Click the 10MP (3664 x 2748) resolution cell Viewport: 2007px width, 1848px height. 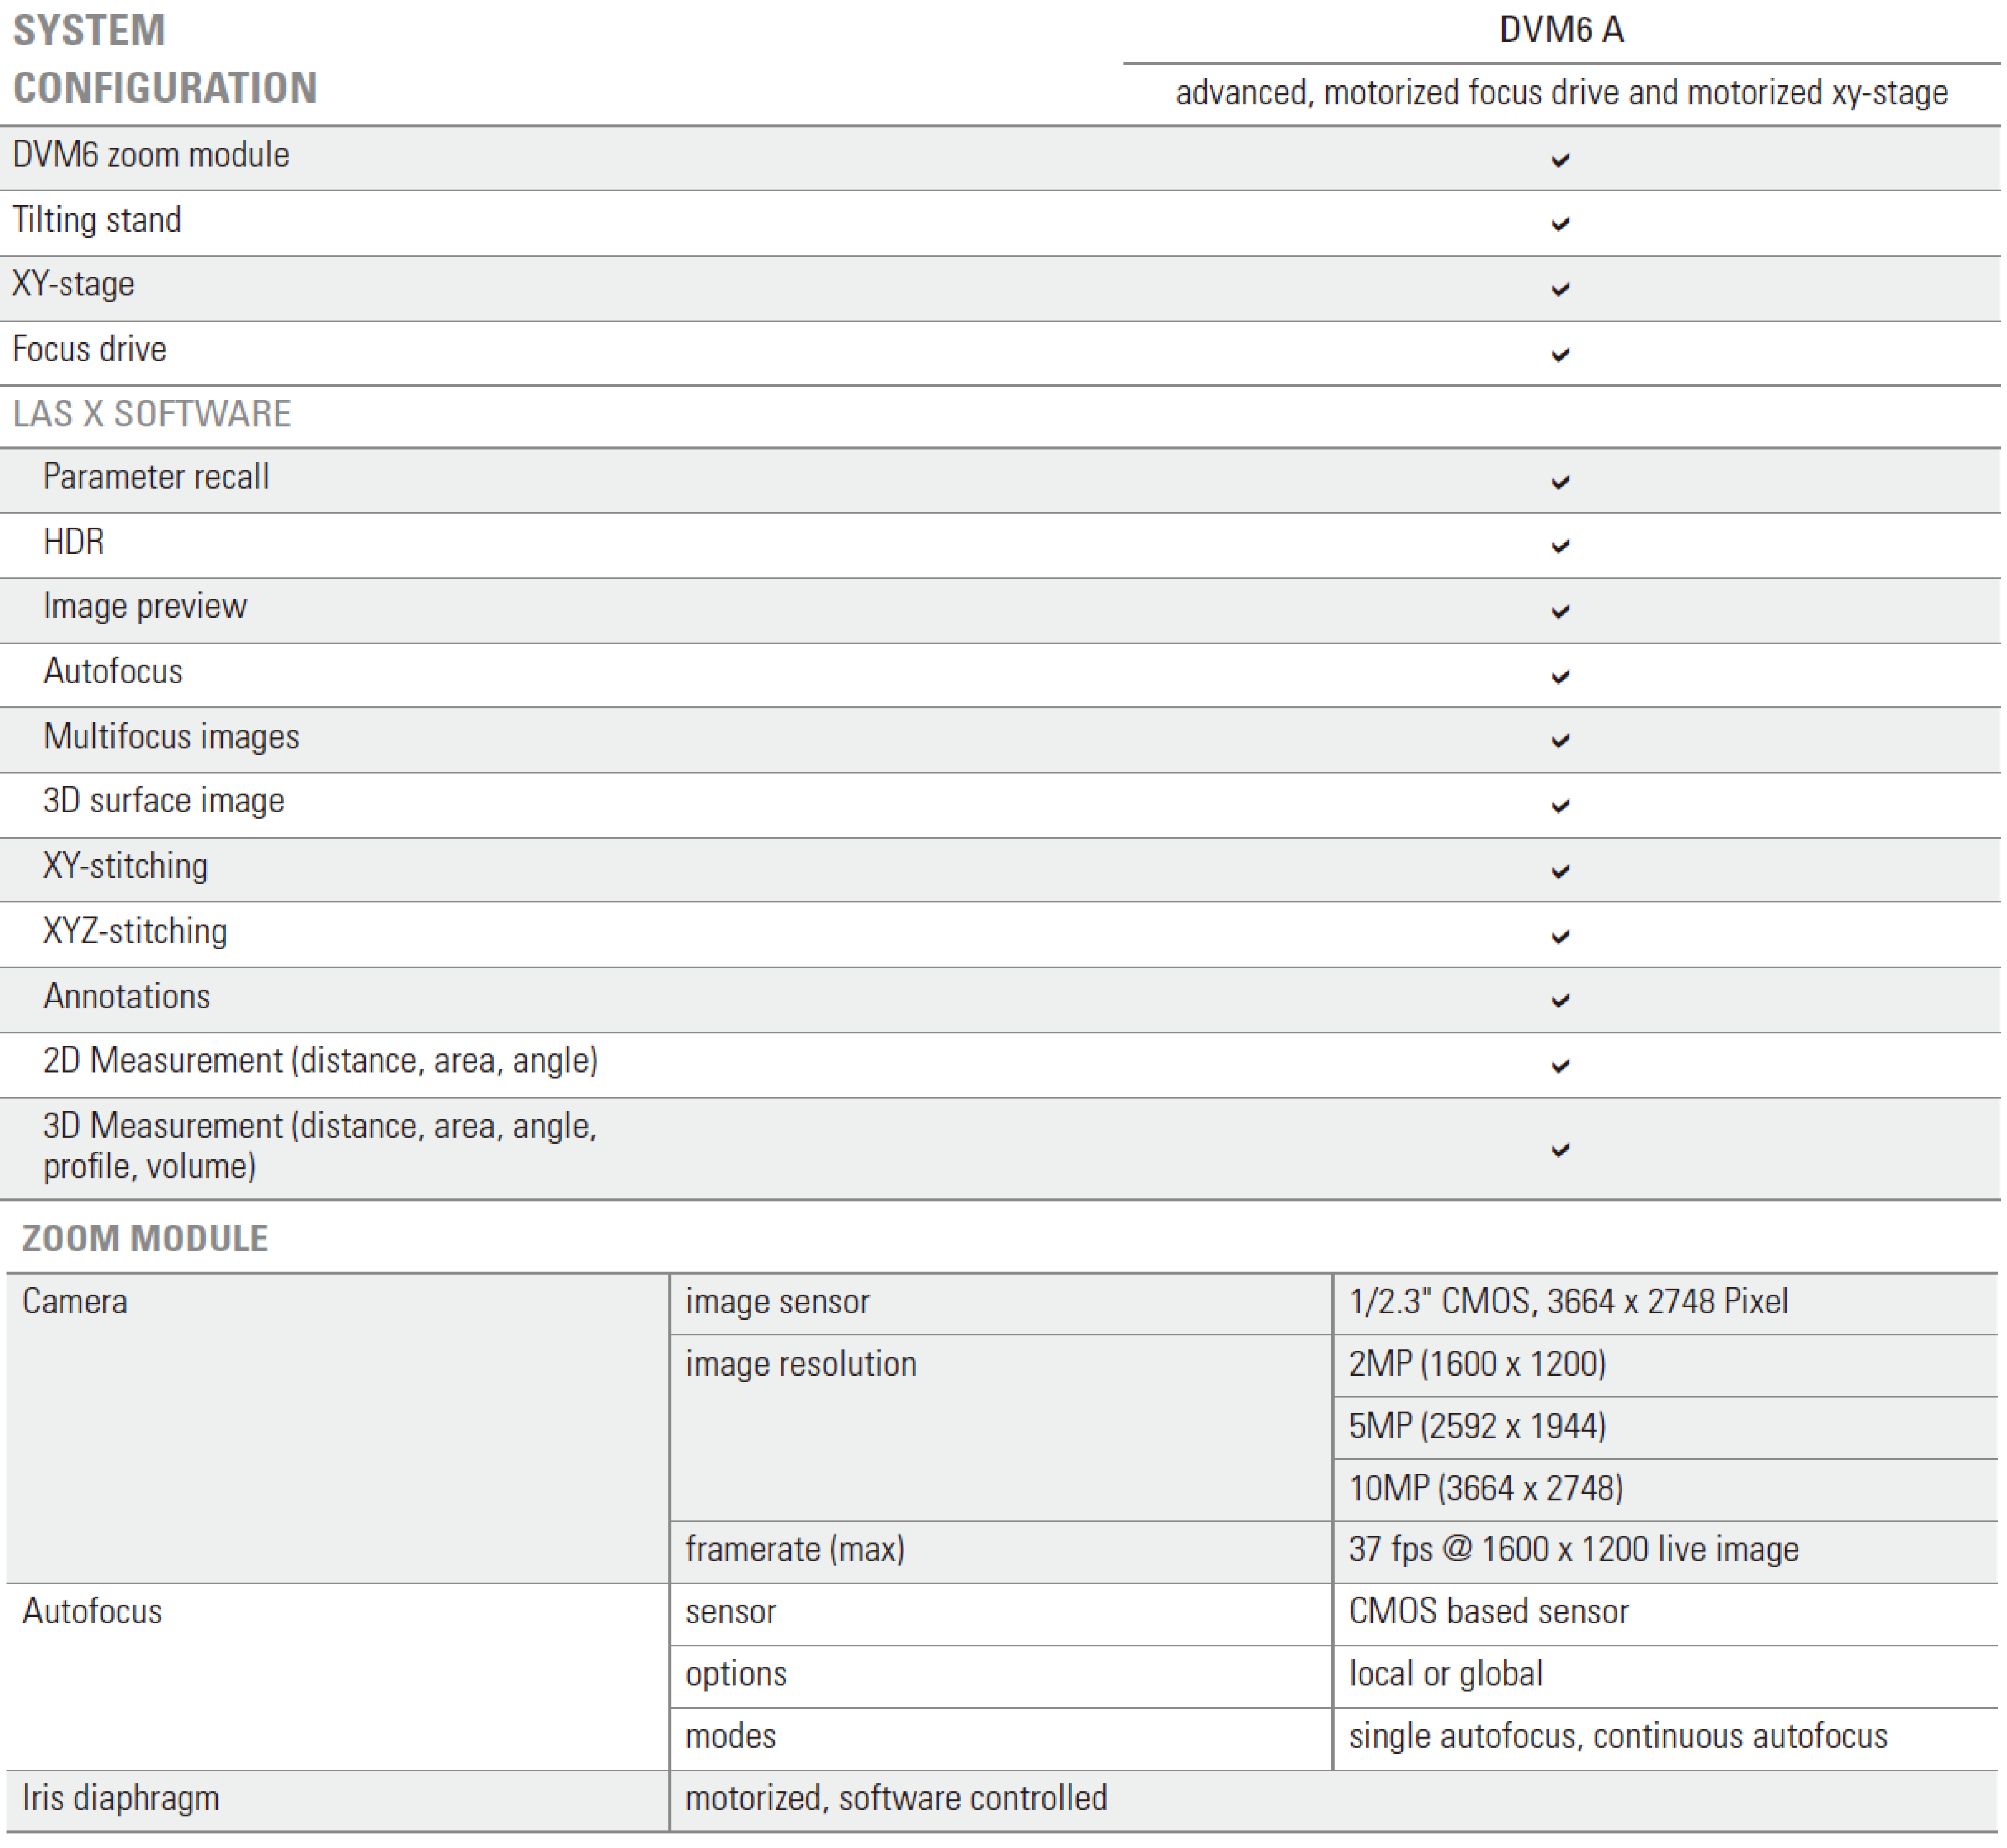(x=1486, y=1489)
